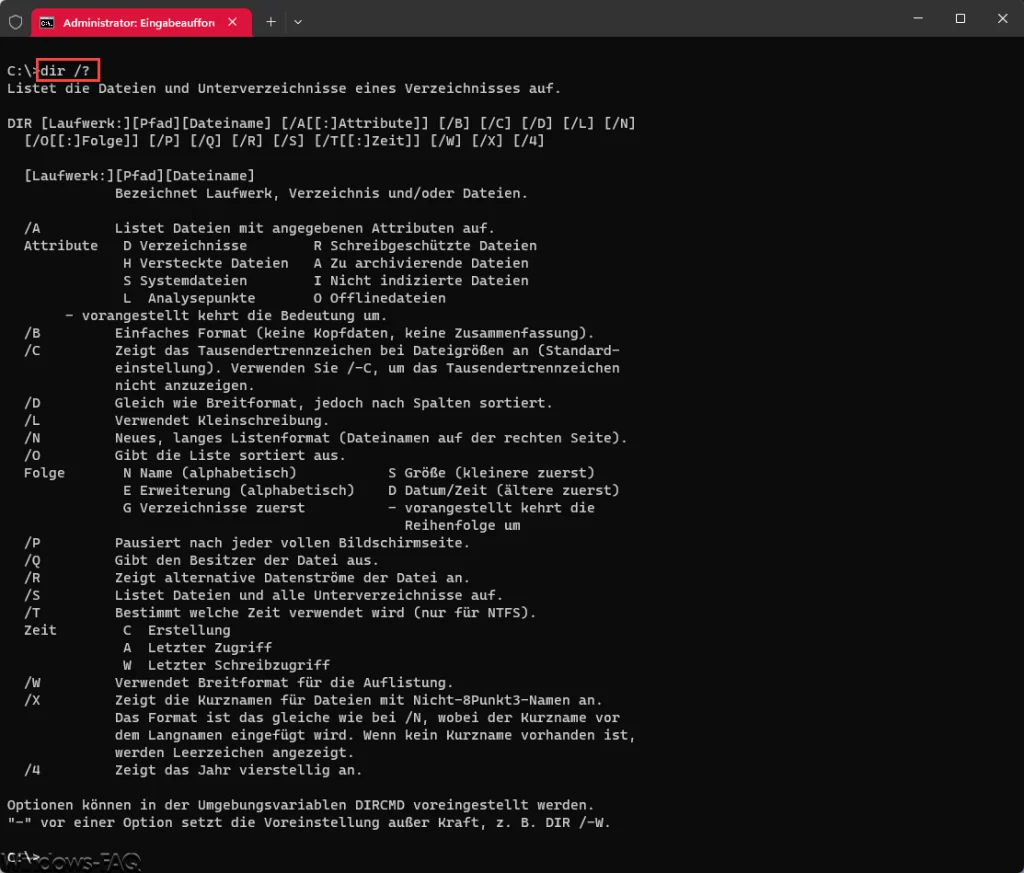1024x873 pixels.
Task: Select the Administrator: Eingabeaufforderung tab
Action: (142, 22)
